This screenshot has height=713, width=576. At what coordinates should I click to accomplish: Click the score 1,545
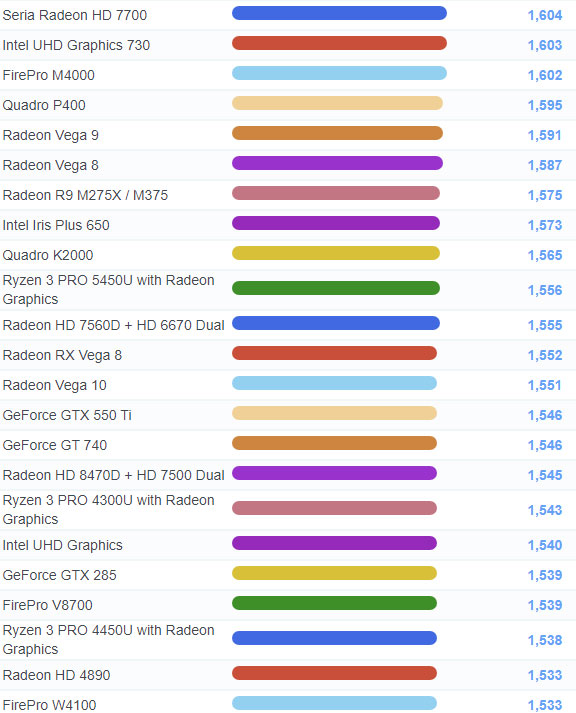(545, 476)
